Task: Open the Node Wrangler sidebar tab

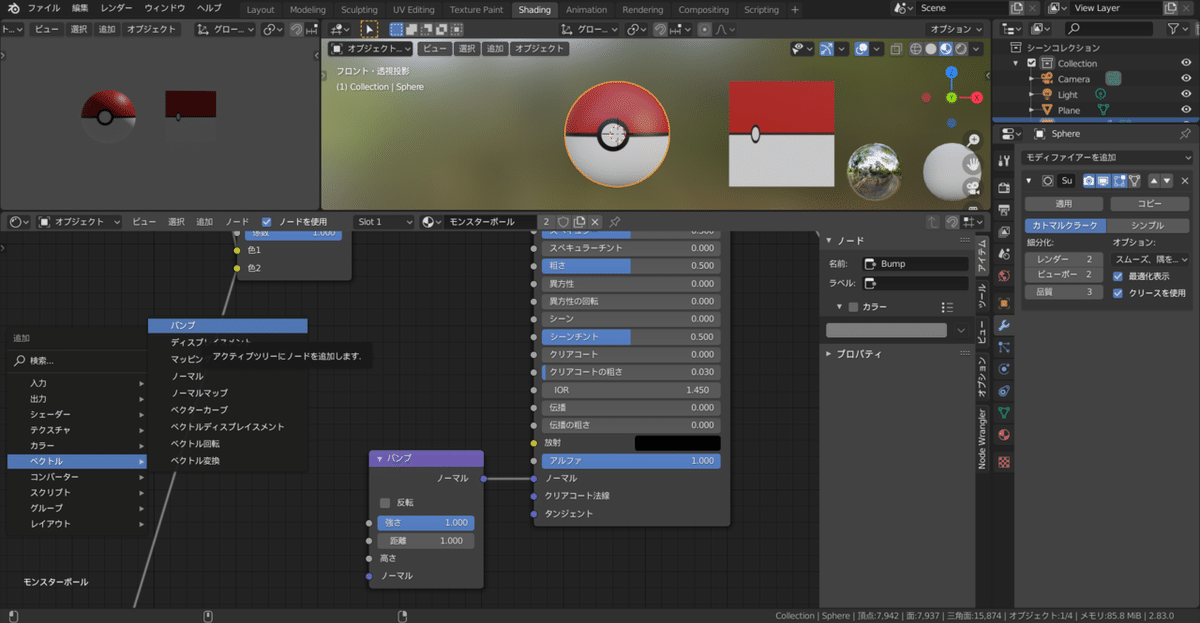Action: (982, 439)
